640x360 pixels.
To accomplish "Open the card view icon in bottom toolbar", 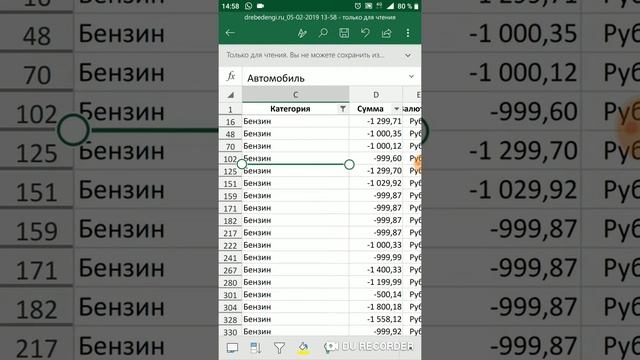I will point(232,348).
